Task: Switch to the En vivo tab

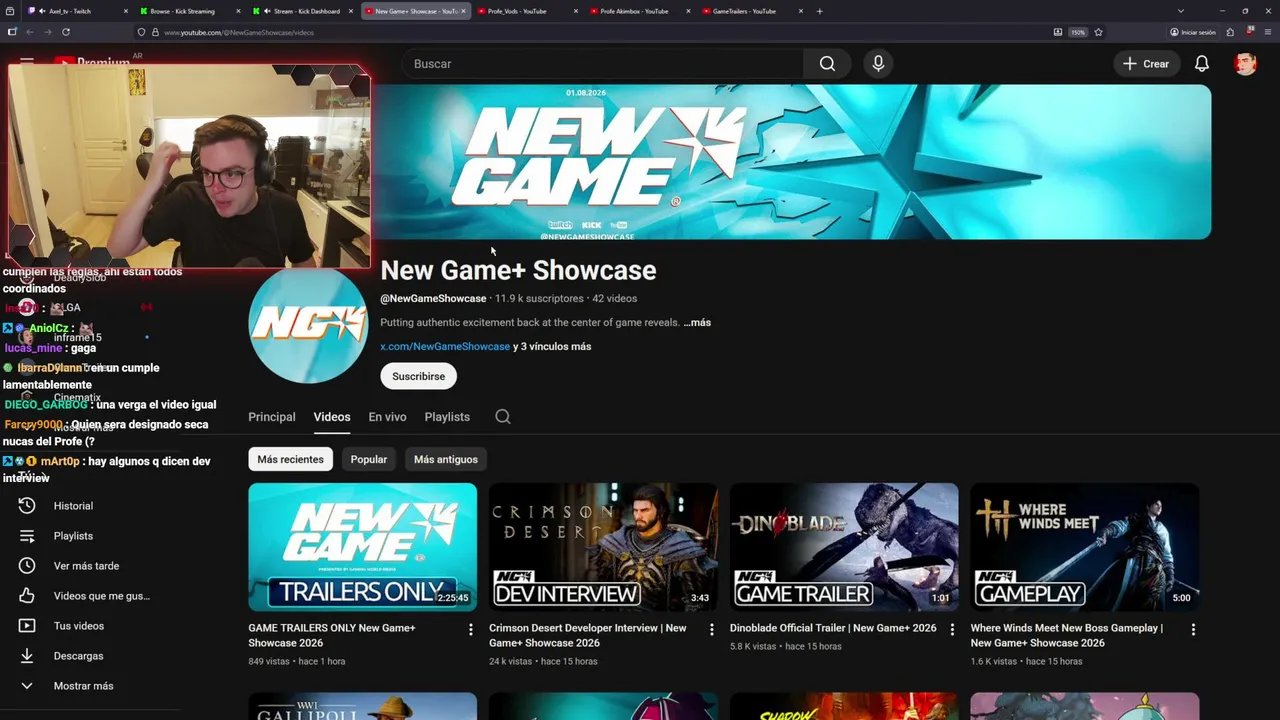Action: [x=387, y=417]
